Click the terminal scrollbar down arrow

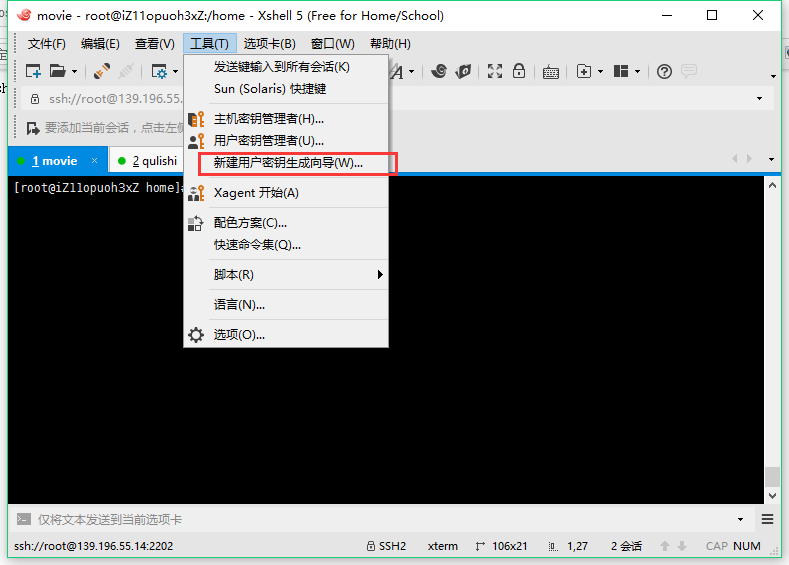point(772,496)
